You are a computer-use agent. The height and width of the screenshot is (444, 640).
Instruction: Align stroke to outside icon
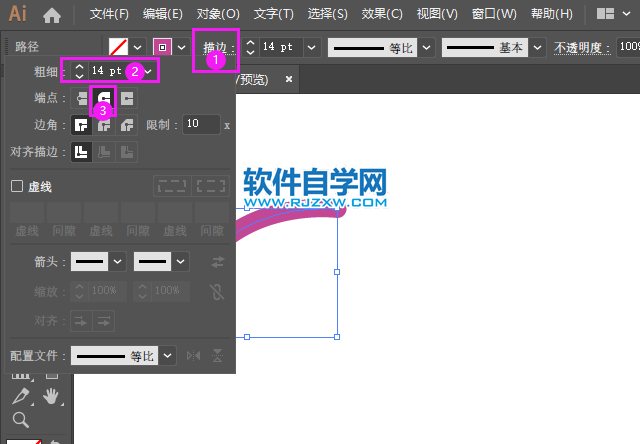[x=127, y=152]
